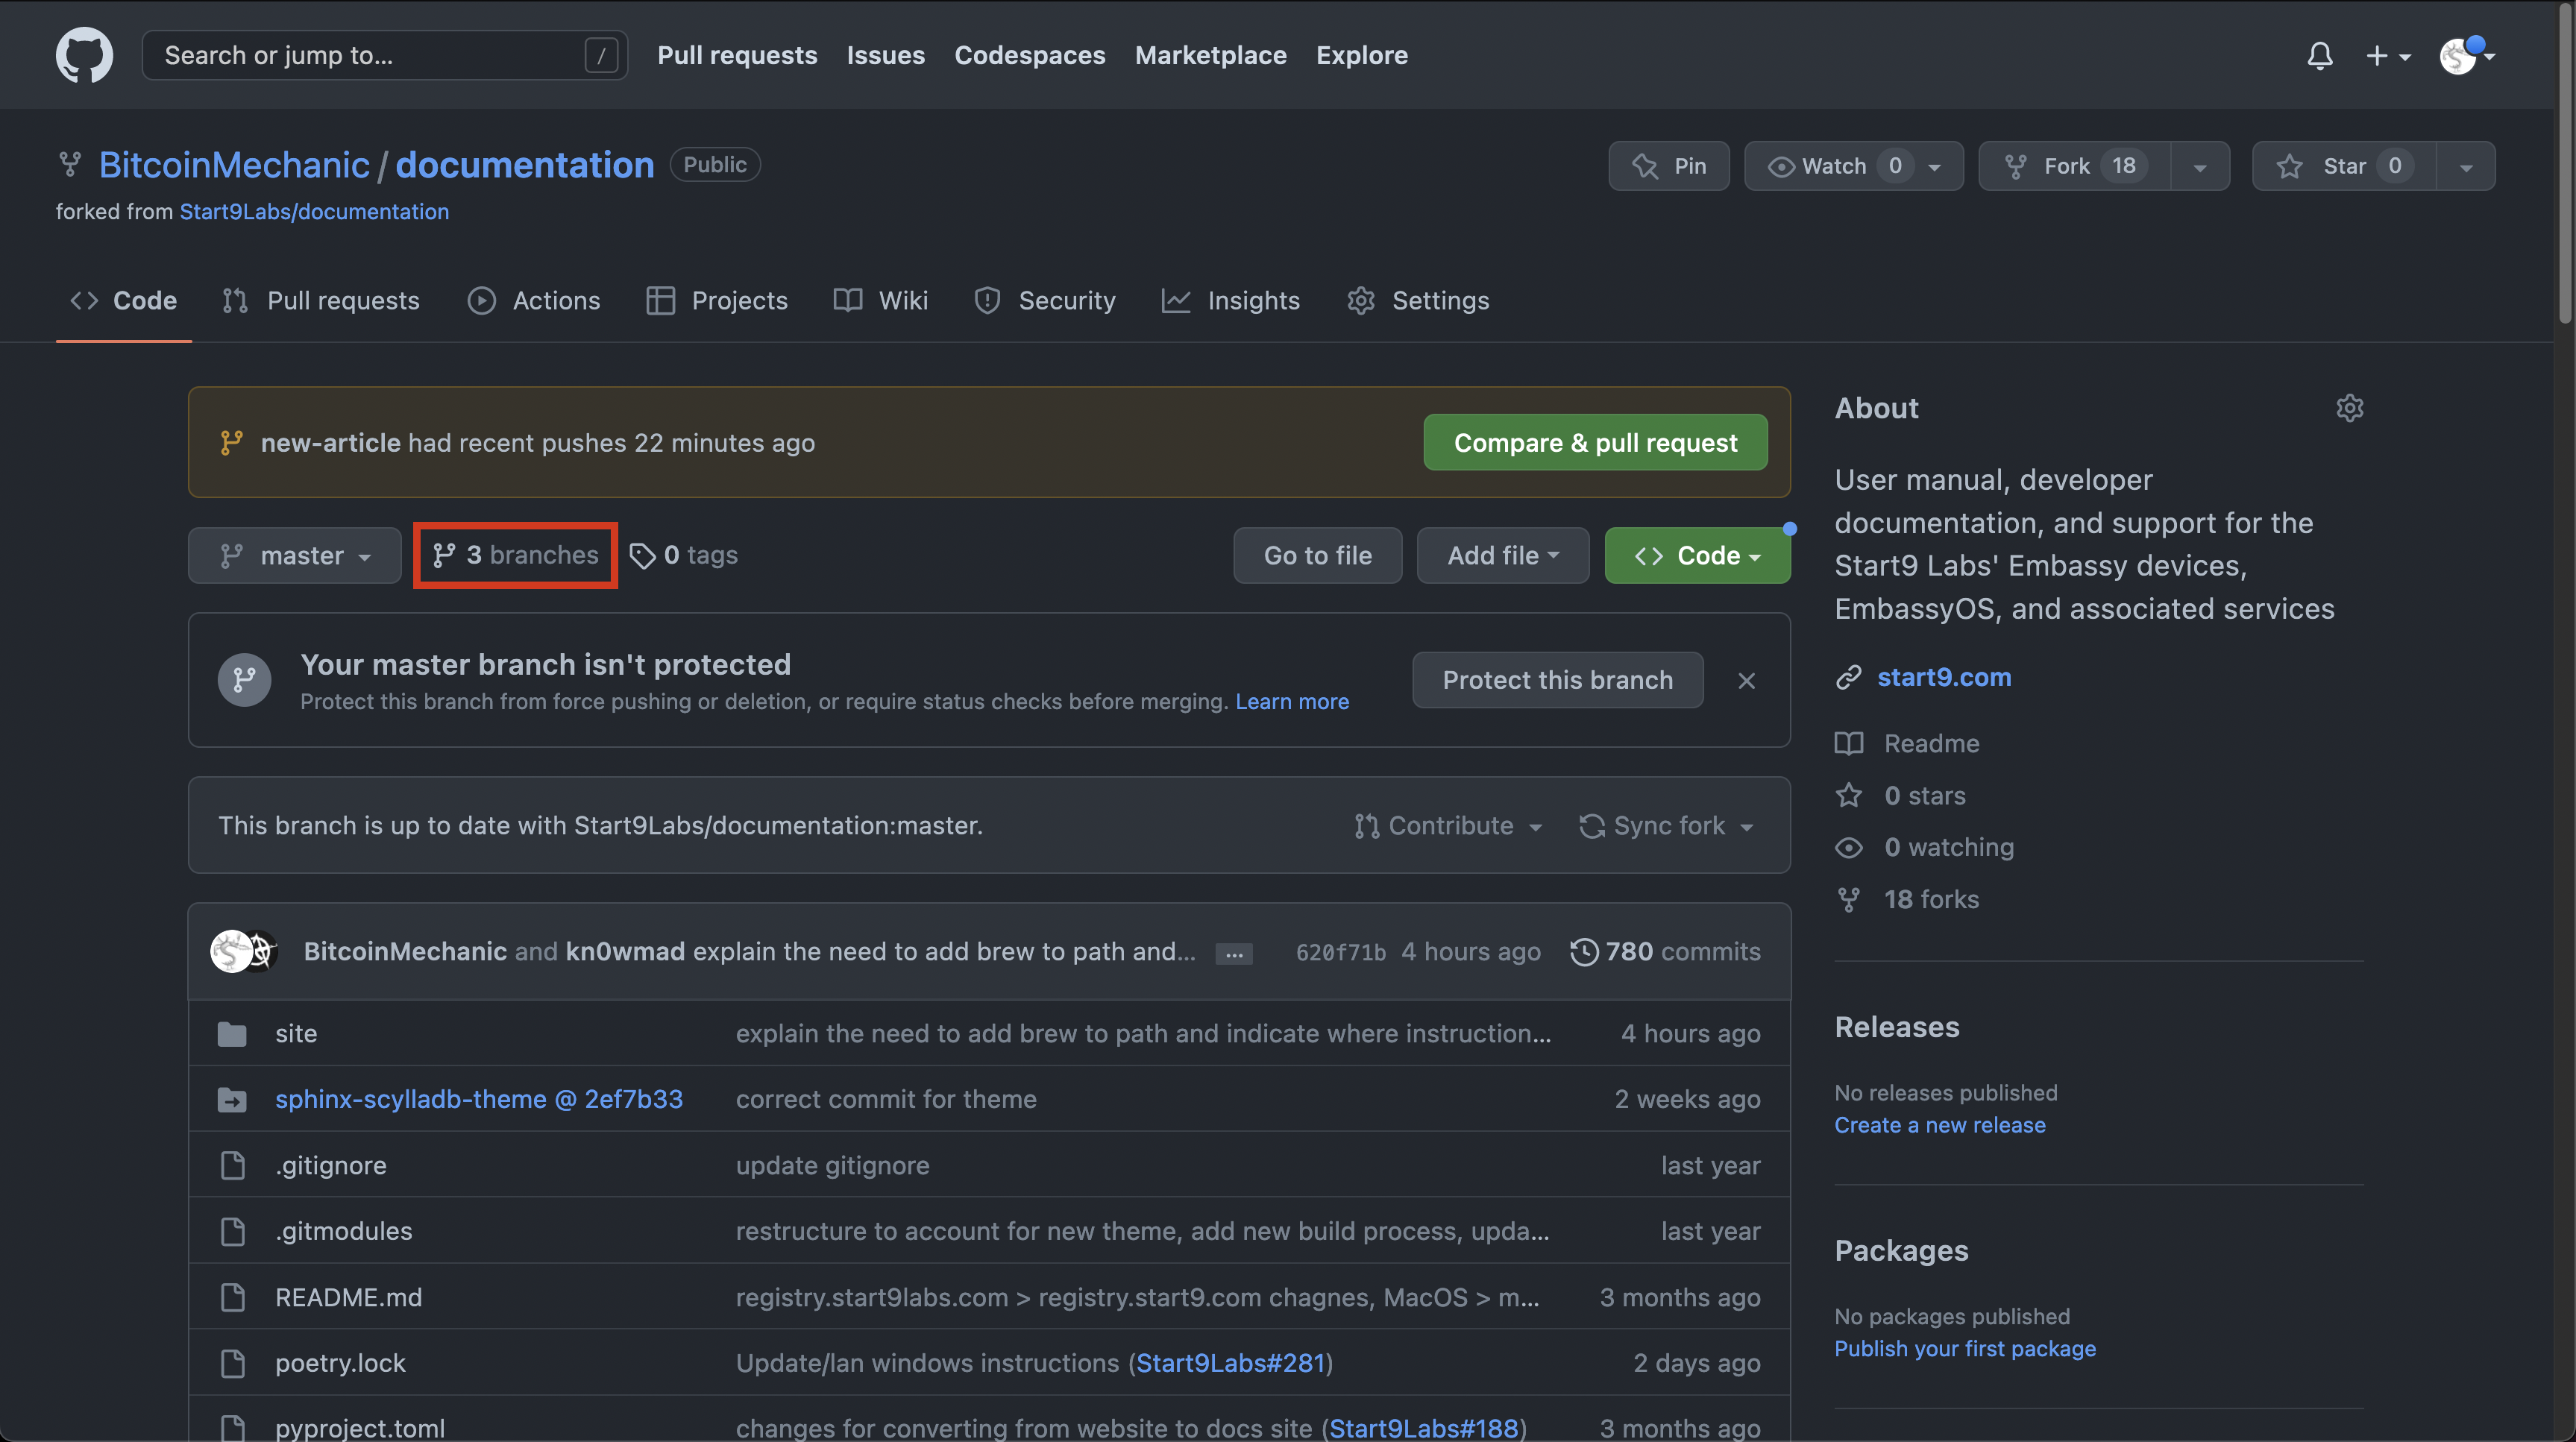
Task: Open the tags list
Action: (x=684, y=555)
